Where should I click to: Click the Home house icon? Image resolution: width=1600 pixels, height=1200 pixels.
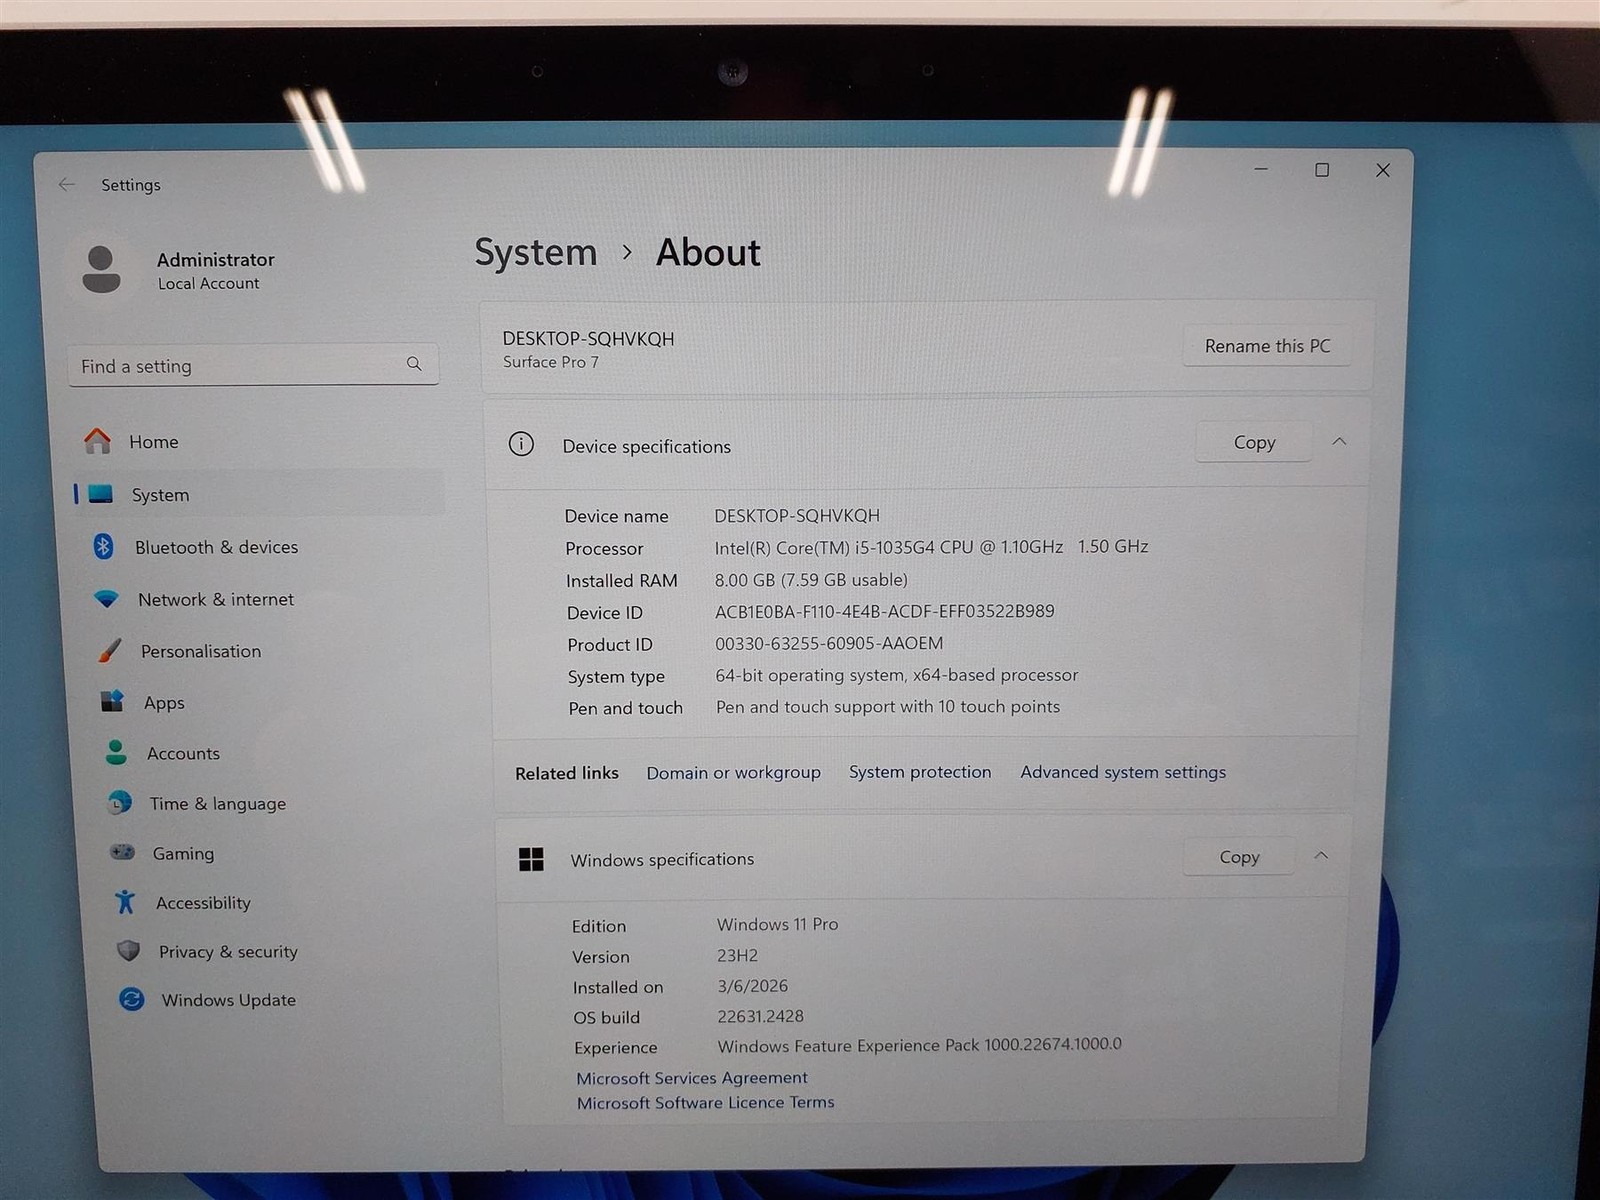(x=97, y=441)
